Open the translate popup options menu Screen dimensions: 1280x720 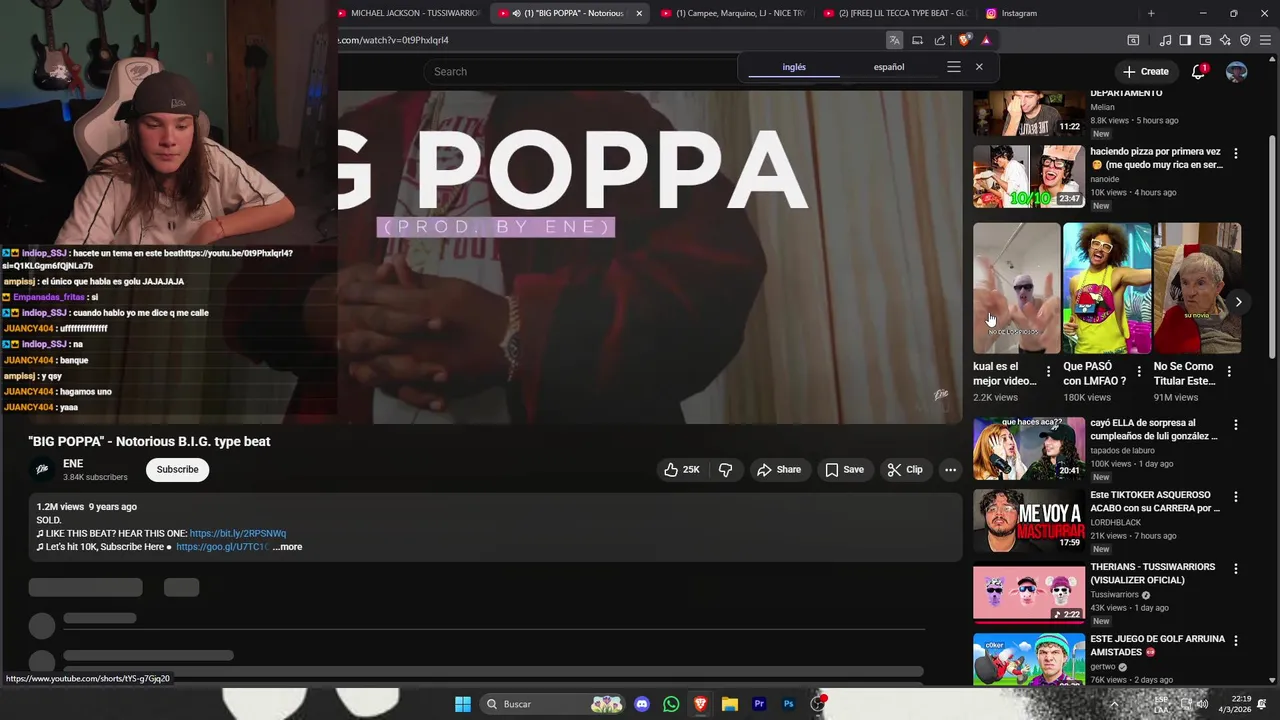pyautogui.click(x=954, y=67)
